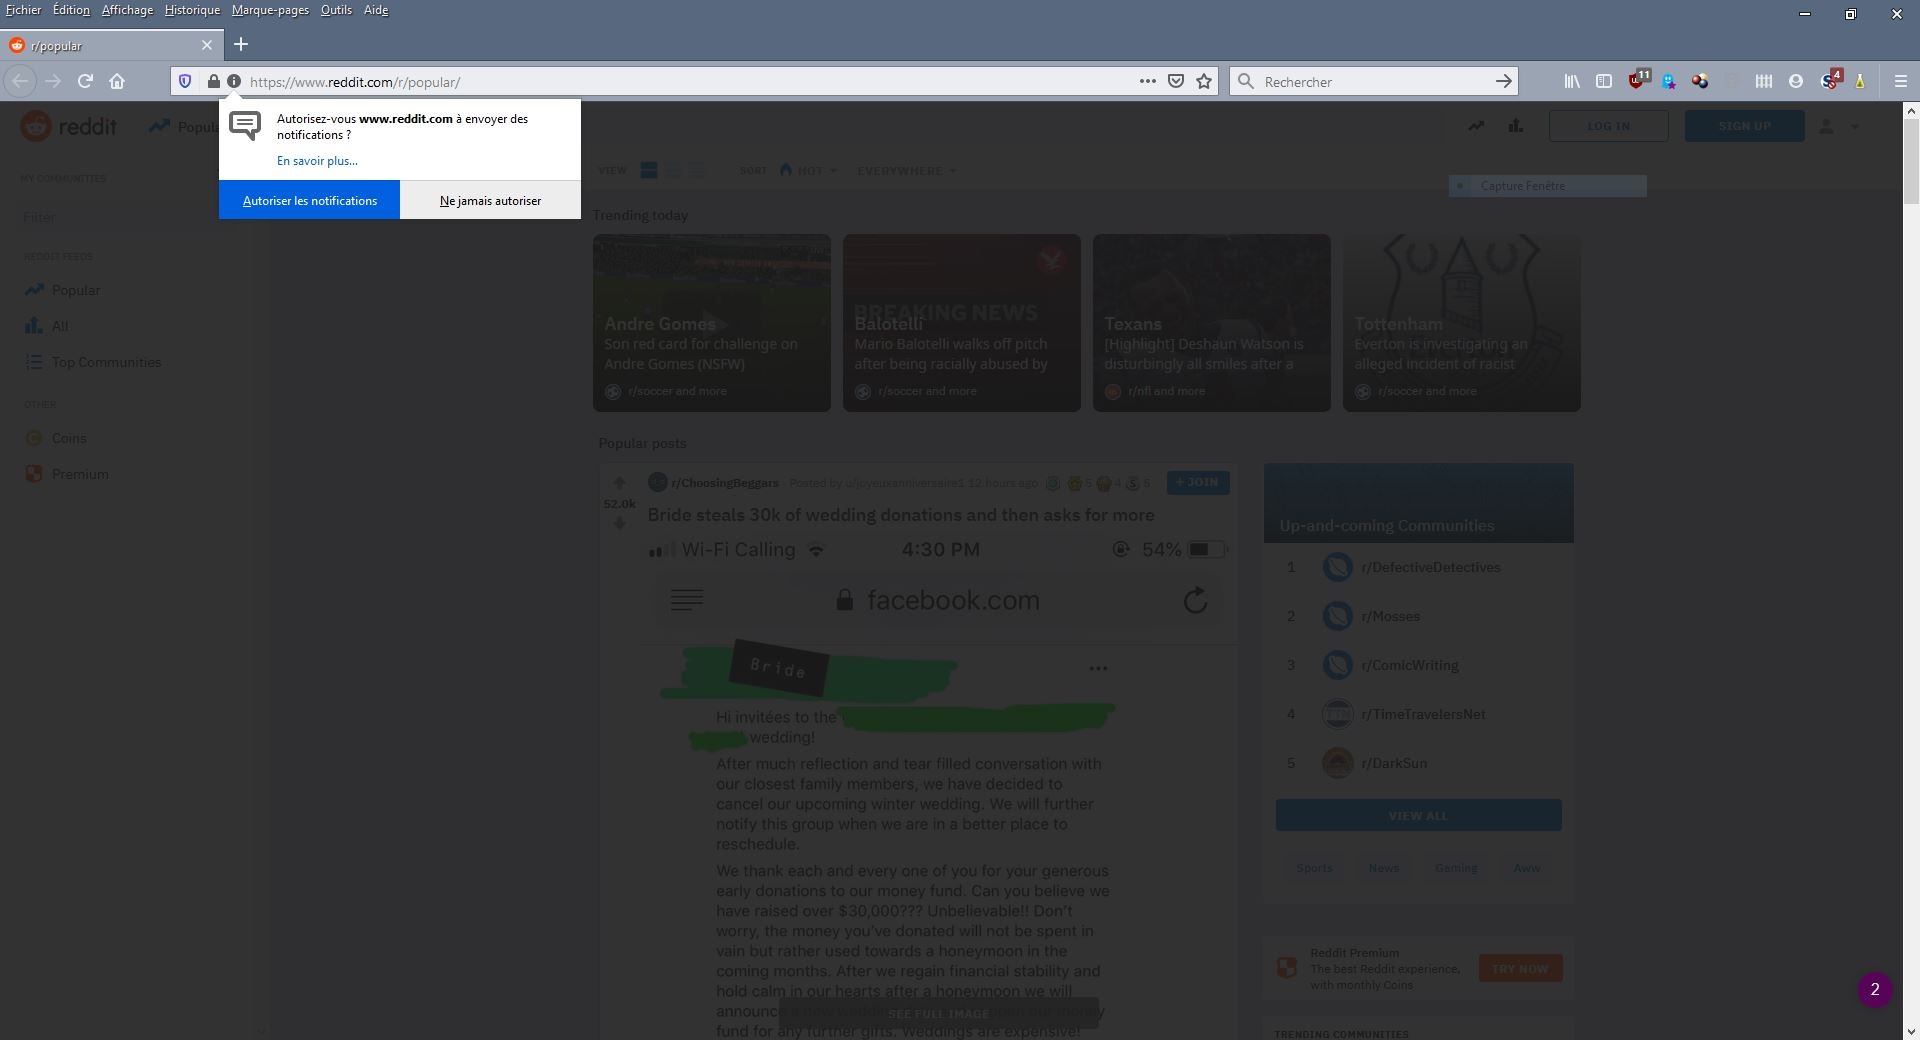Open the Outils menu

pos(336,10)
